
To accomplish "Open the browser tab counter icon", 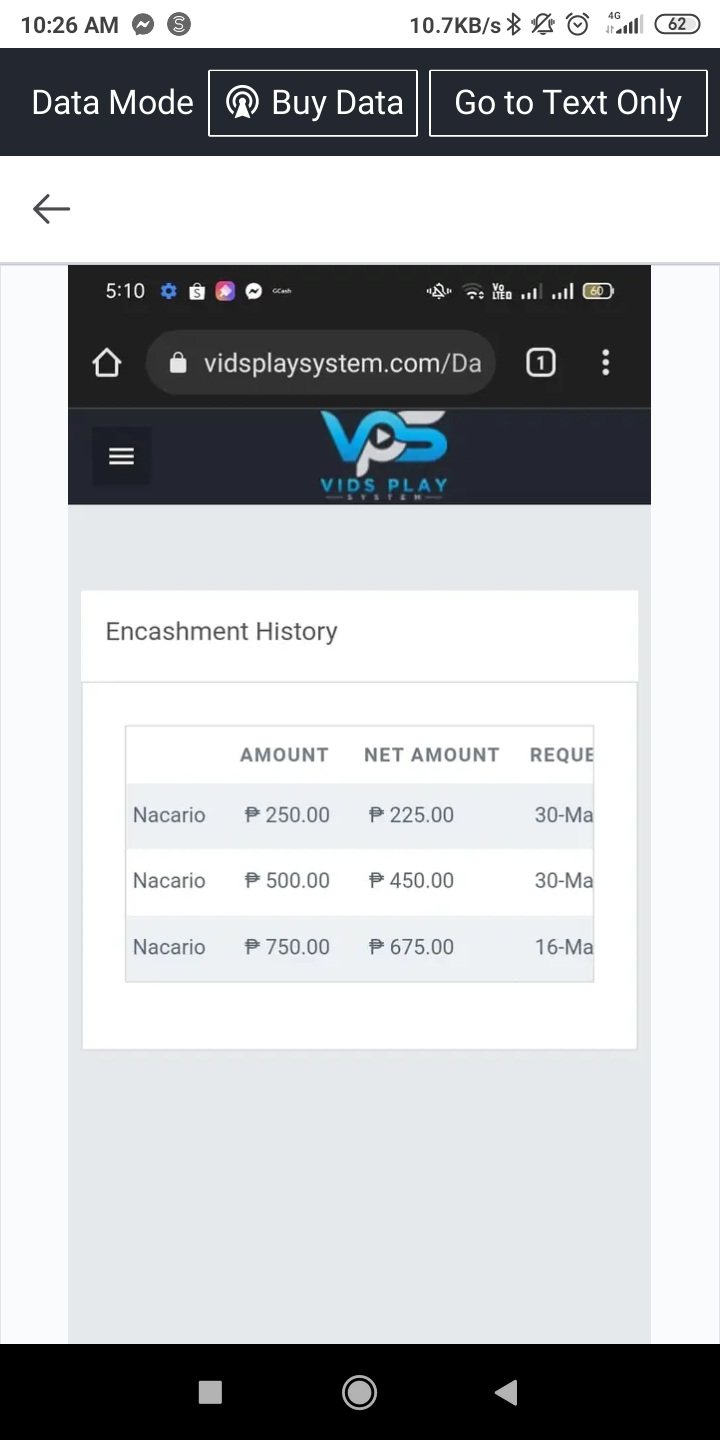I will (x=540, y=363).
